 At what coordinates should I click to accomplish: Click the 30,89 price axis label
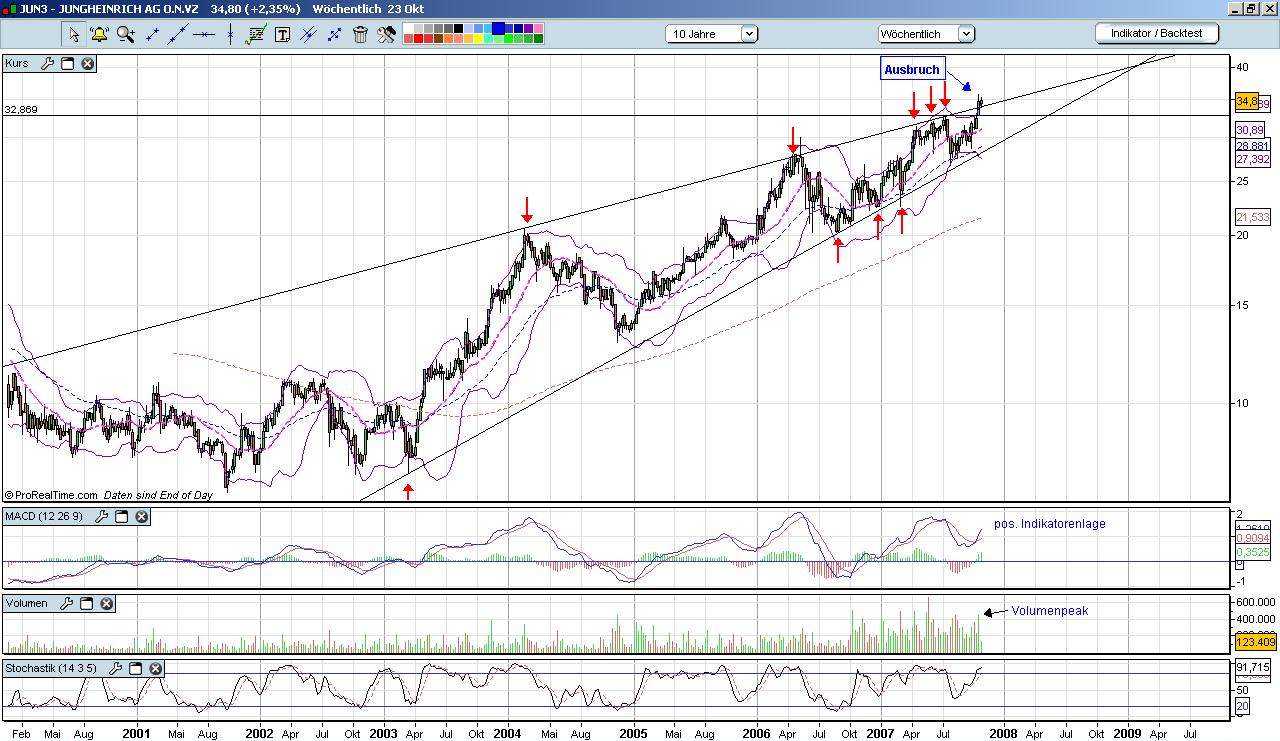[1250, 130]
